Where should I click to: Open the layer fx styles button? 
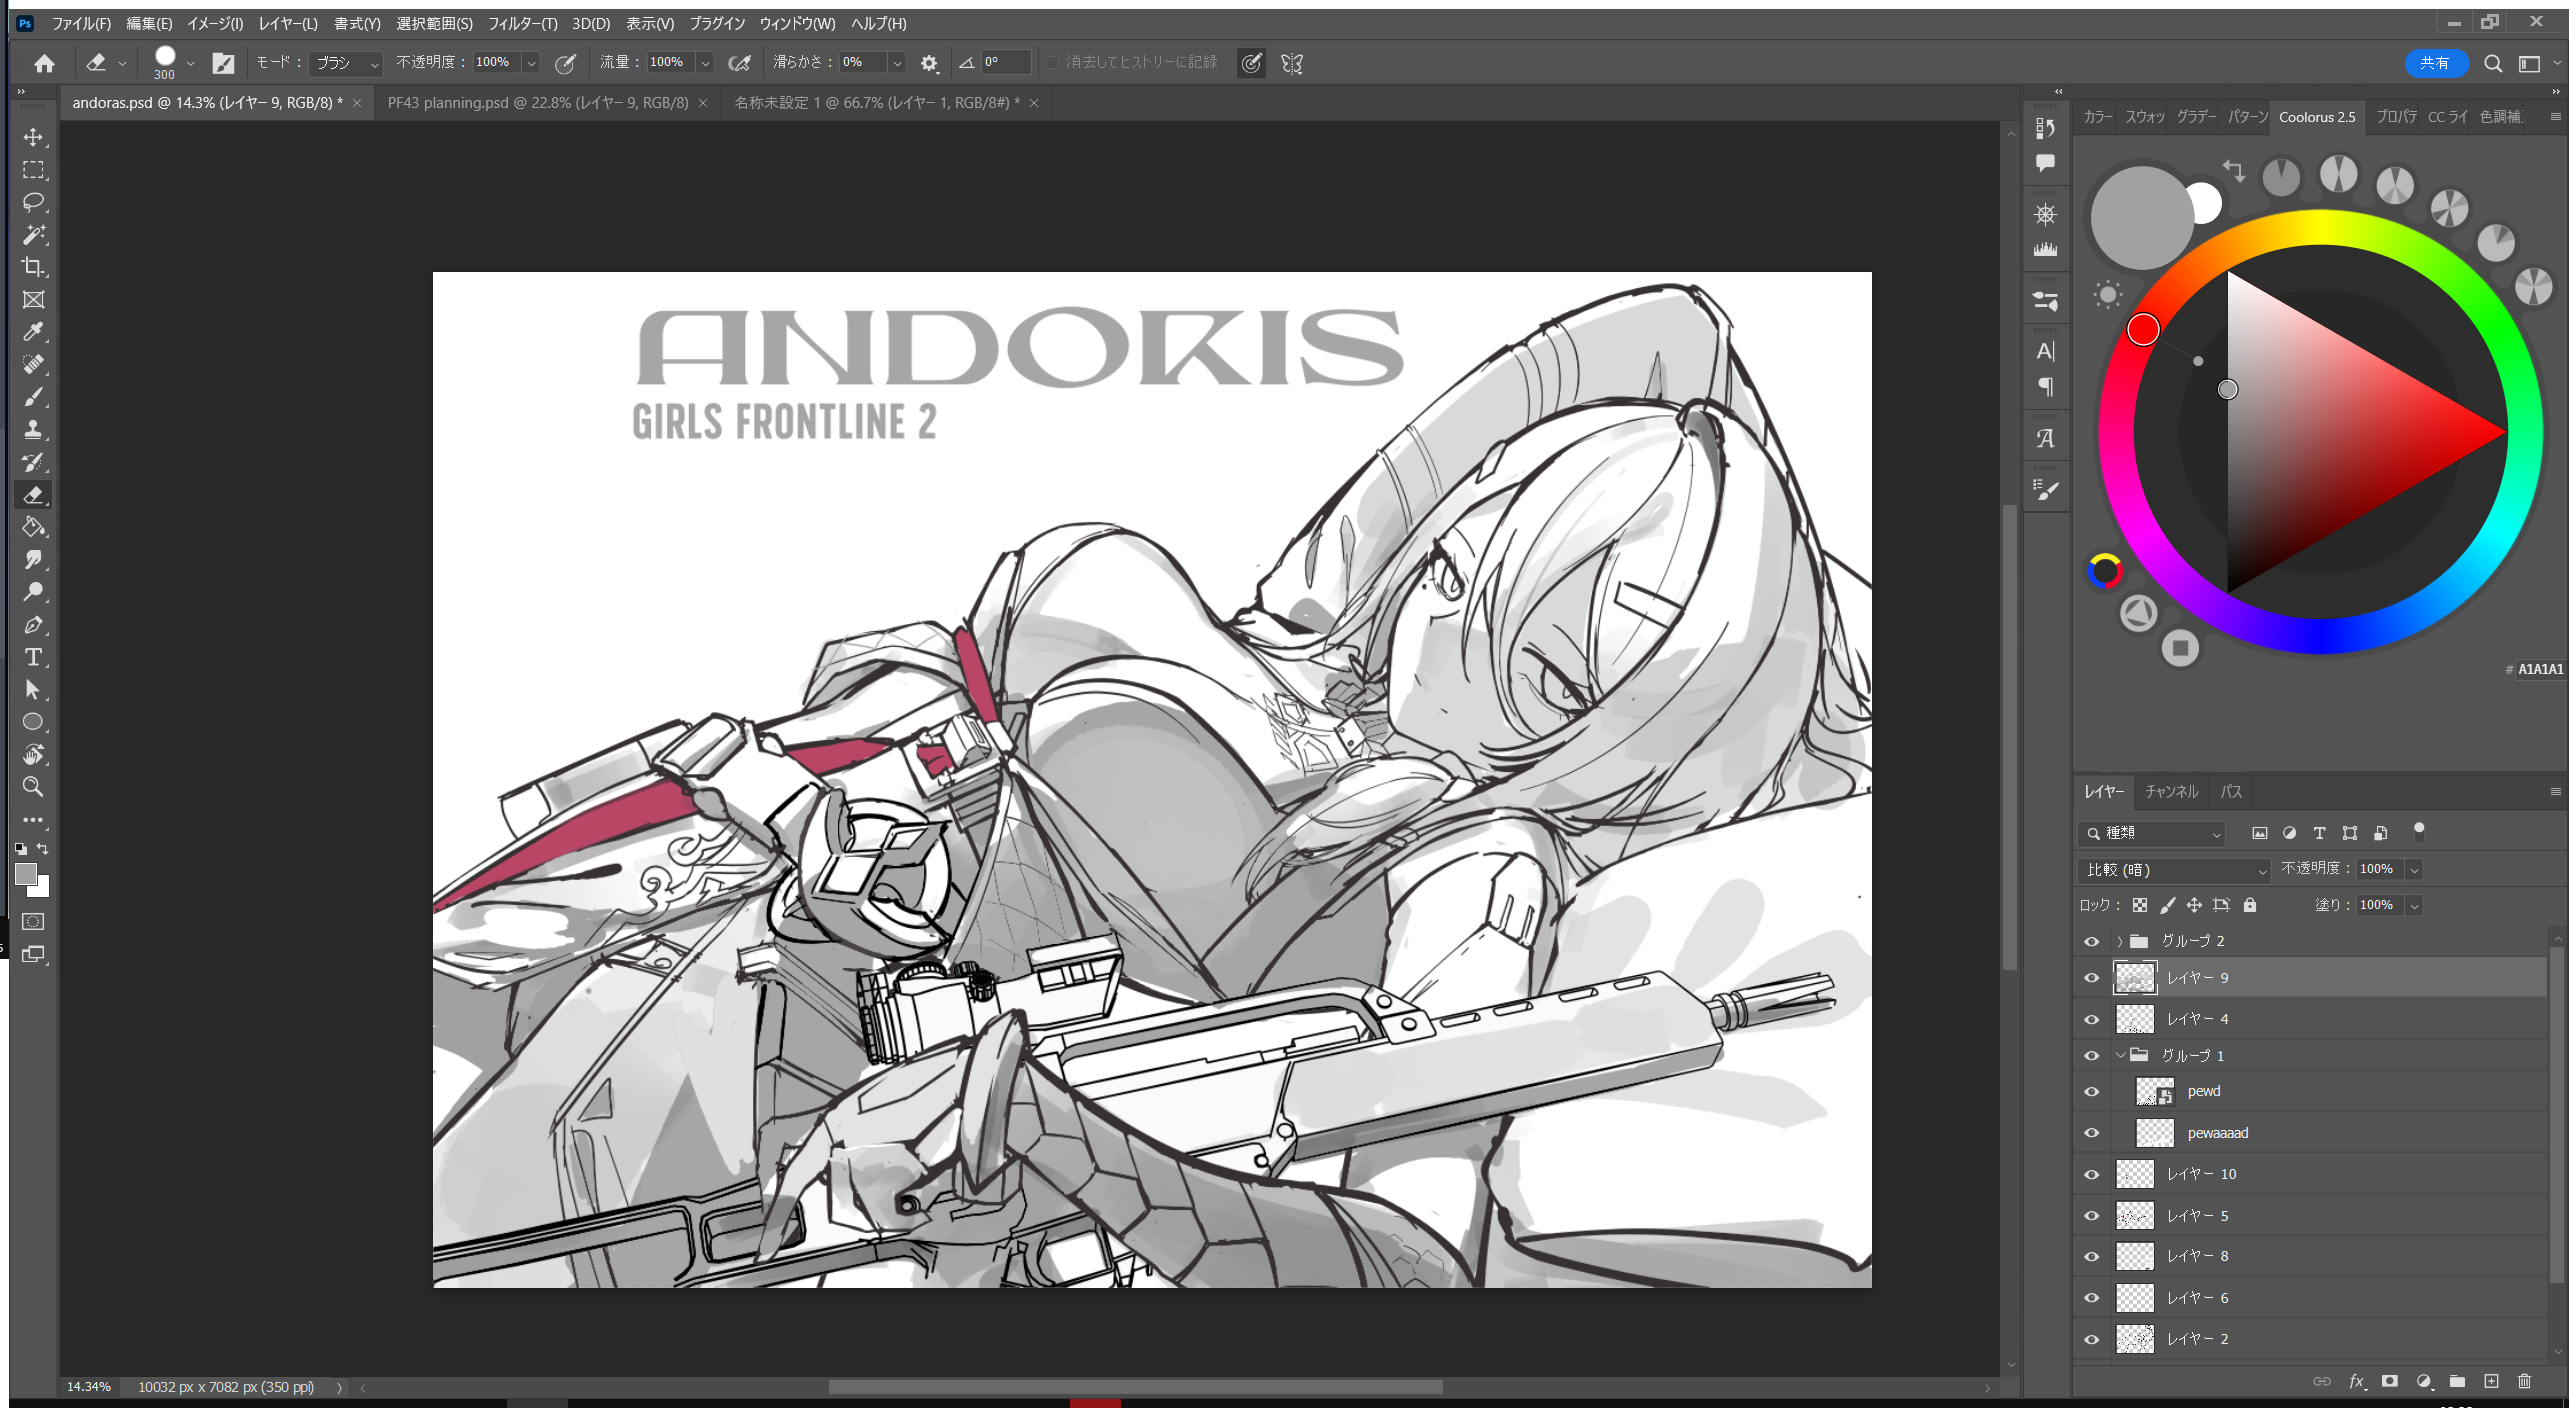pos(2356,1382)
